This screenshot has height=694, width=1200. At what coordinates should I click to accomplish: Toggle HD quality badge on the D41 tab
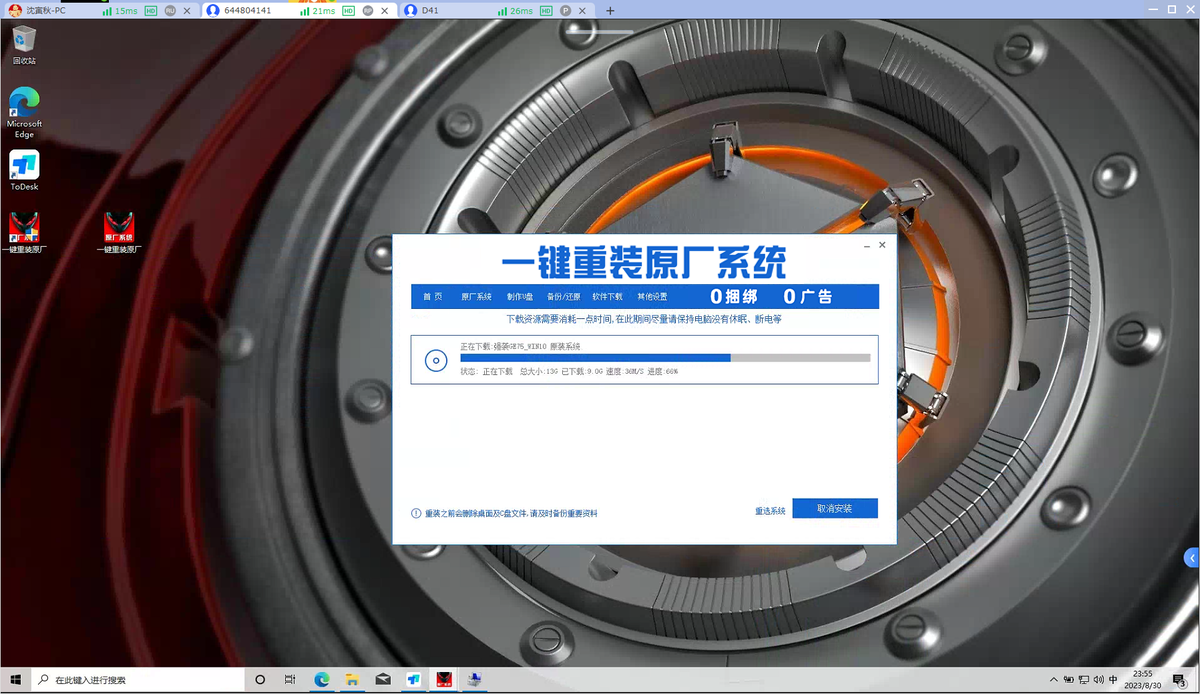(x=546, y=10)
